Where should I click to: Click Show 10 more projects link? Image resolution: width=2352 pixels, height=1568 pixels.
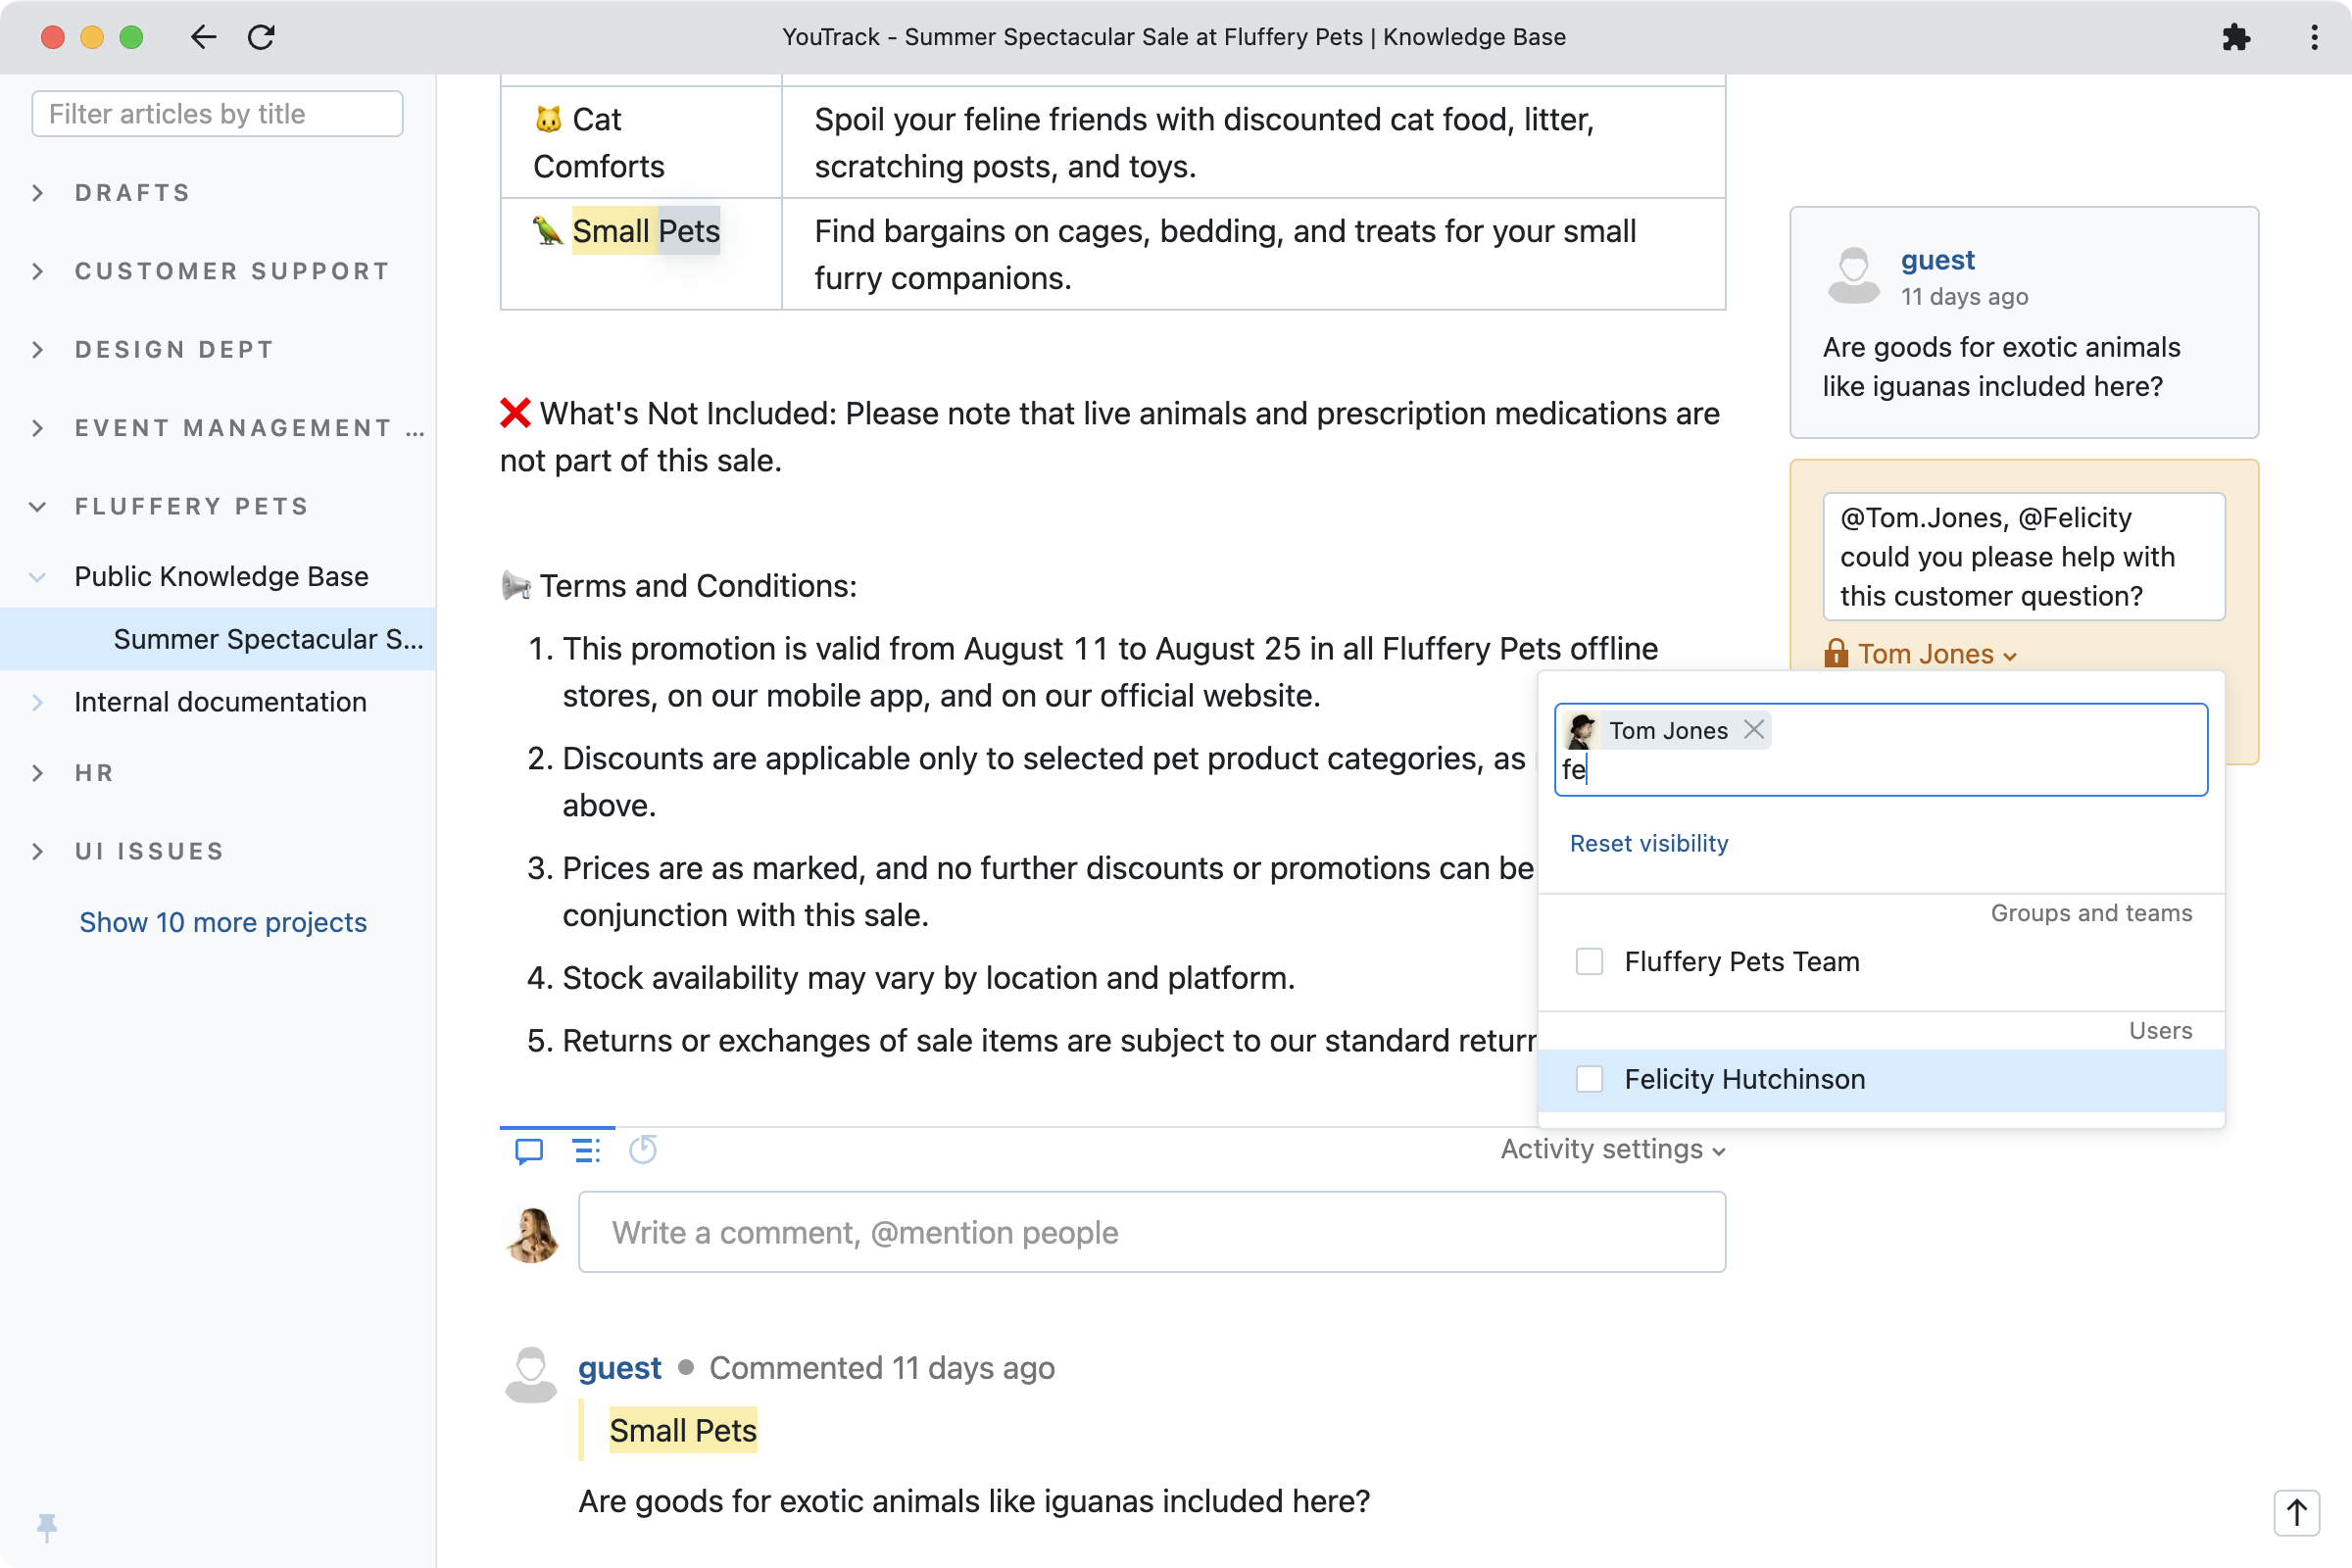[x=223, y=922]
